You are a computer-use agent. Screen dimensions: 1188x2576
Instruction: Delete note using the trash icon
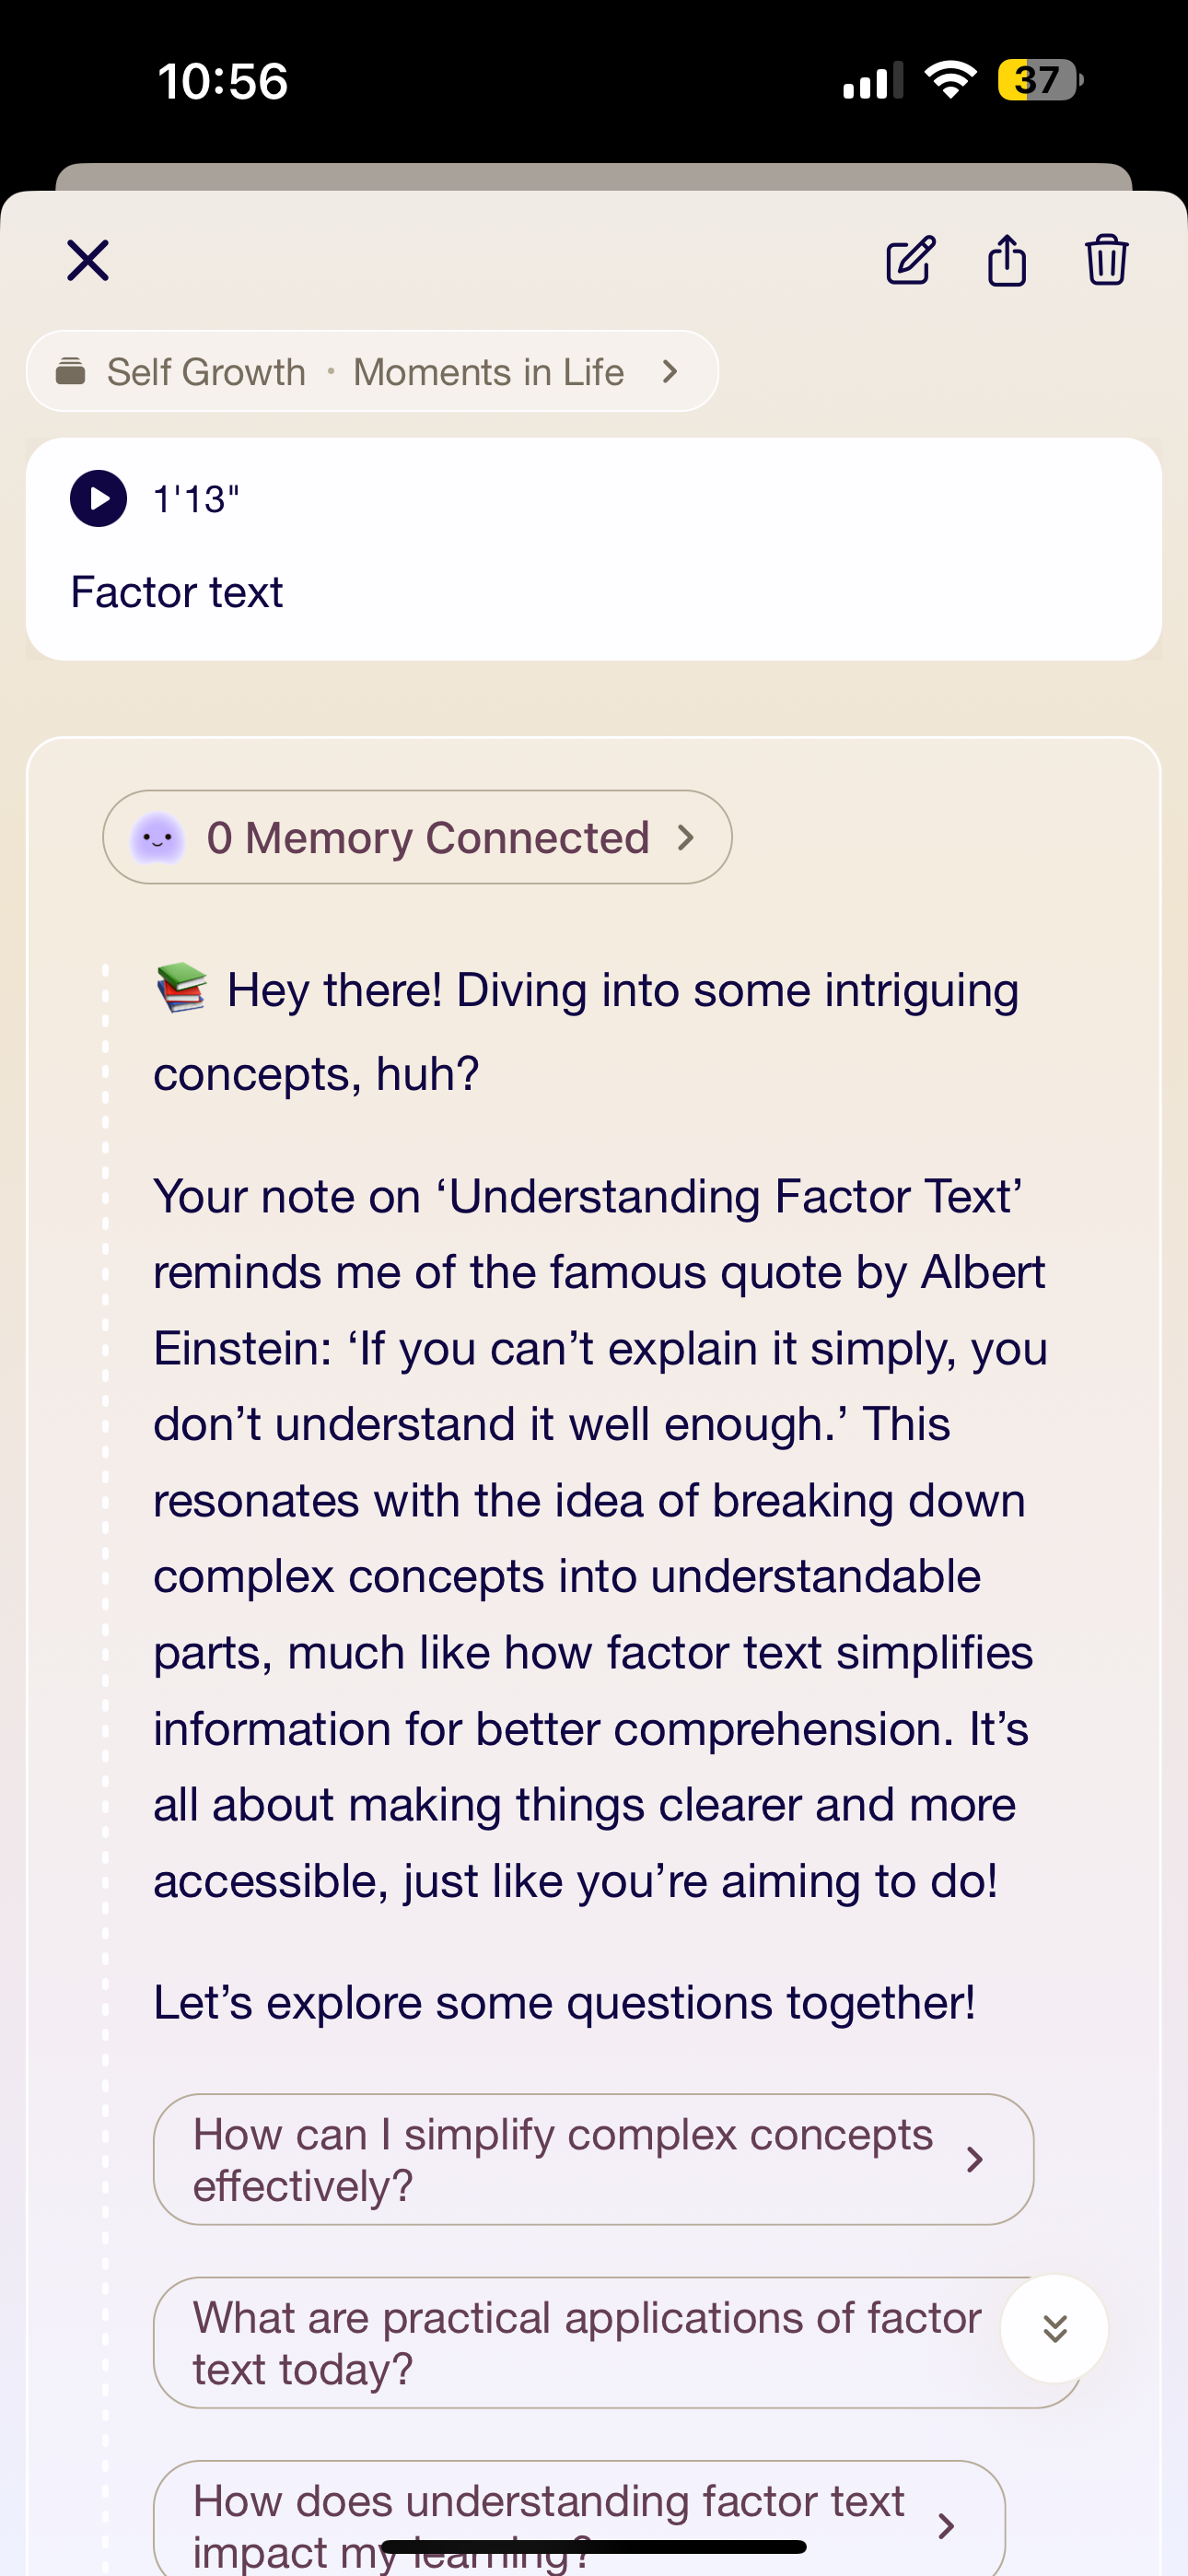coord(1106,261)
